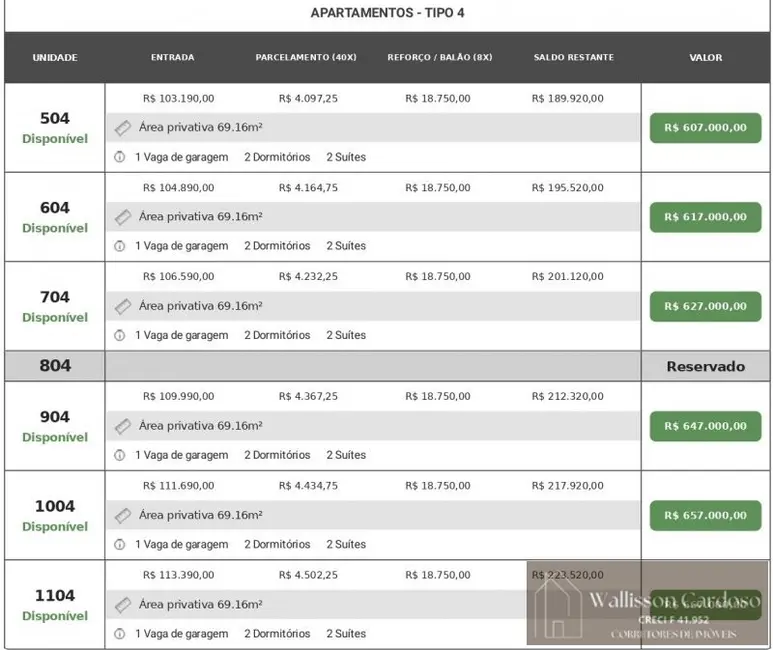Click the Disponível status under unit 504
Viewport: 773px width, 650px height.
(x=55, y=138)
